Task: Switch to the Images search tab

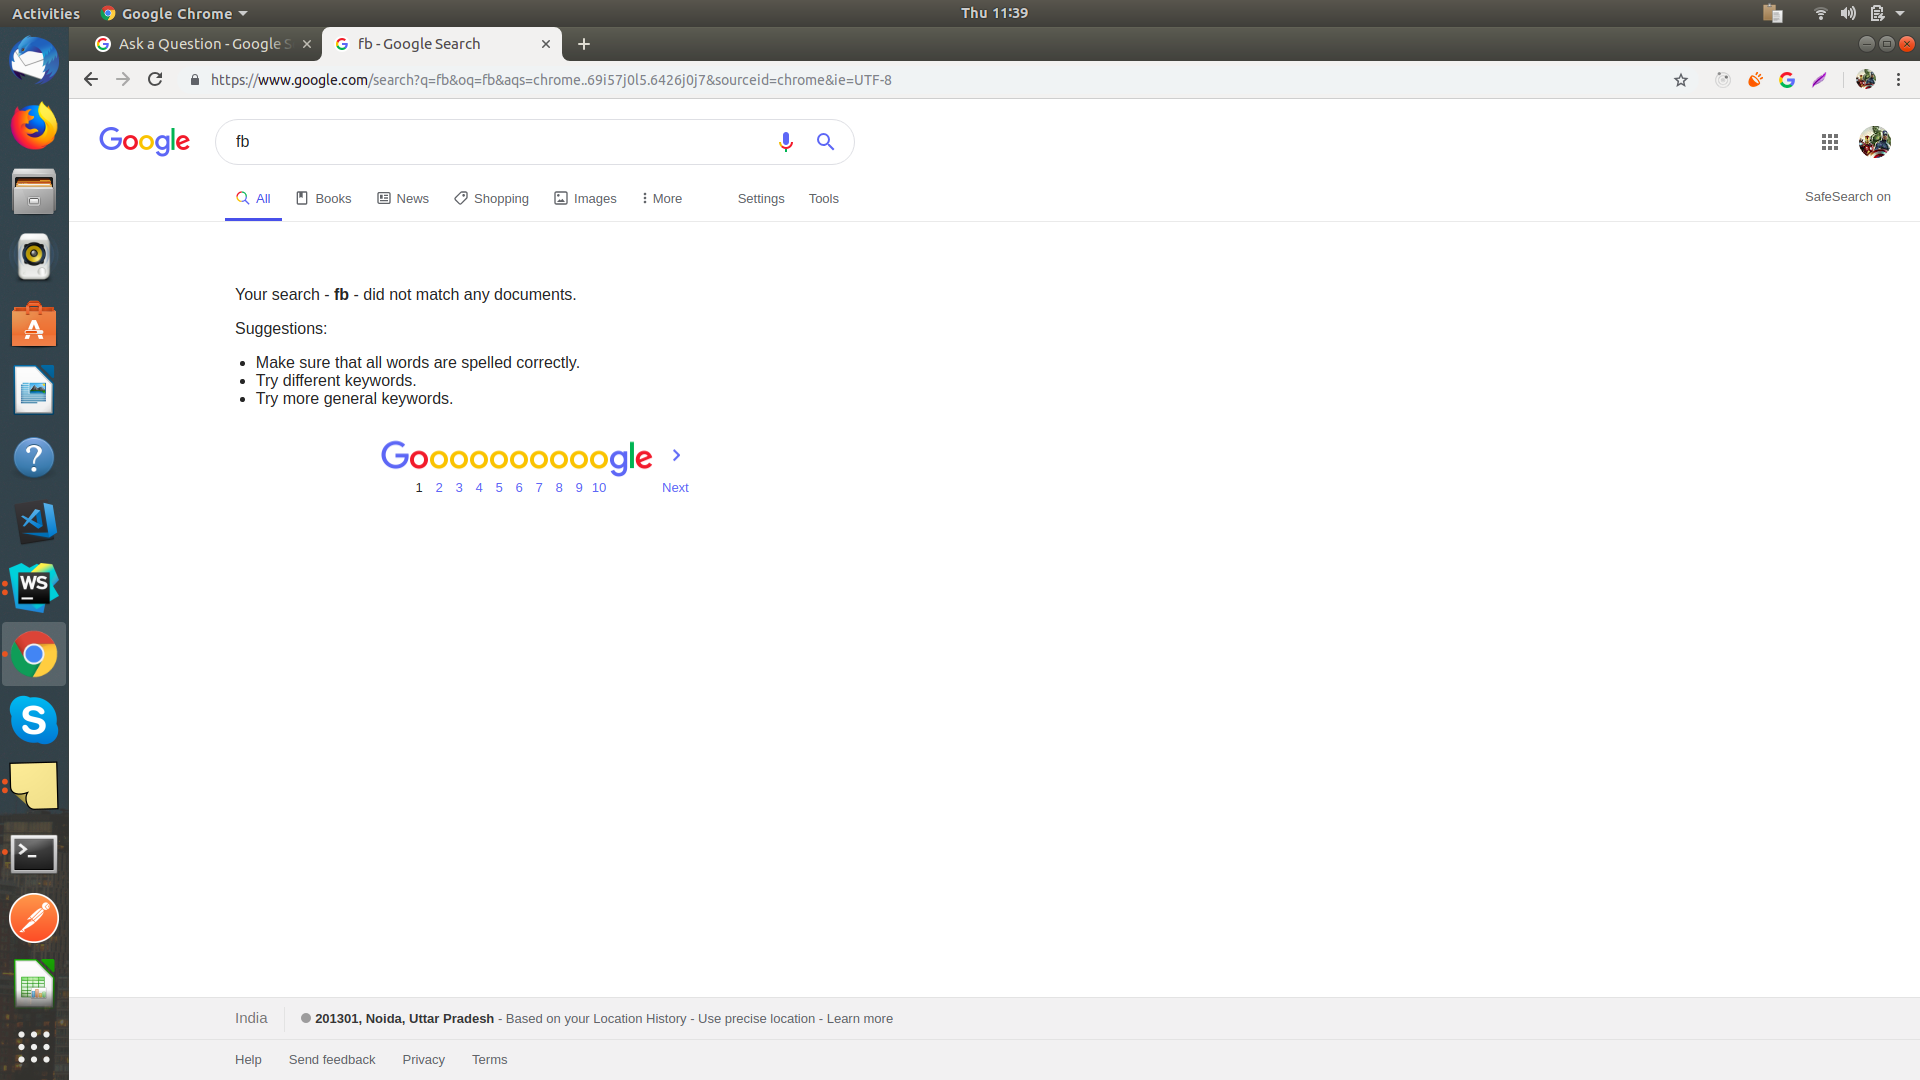Action: coord(585,198)
